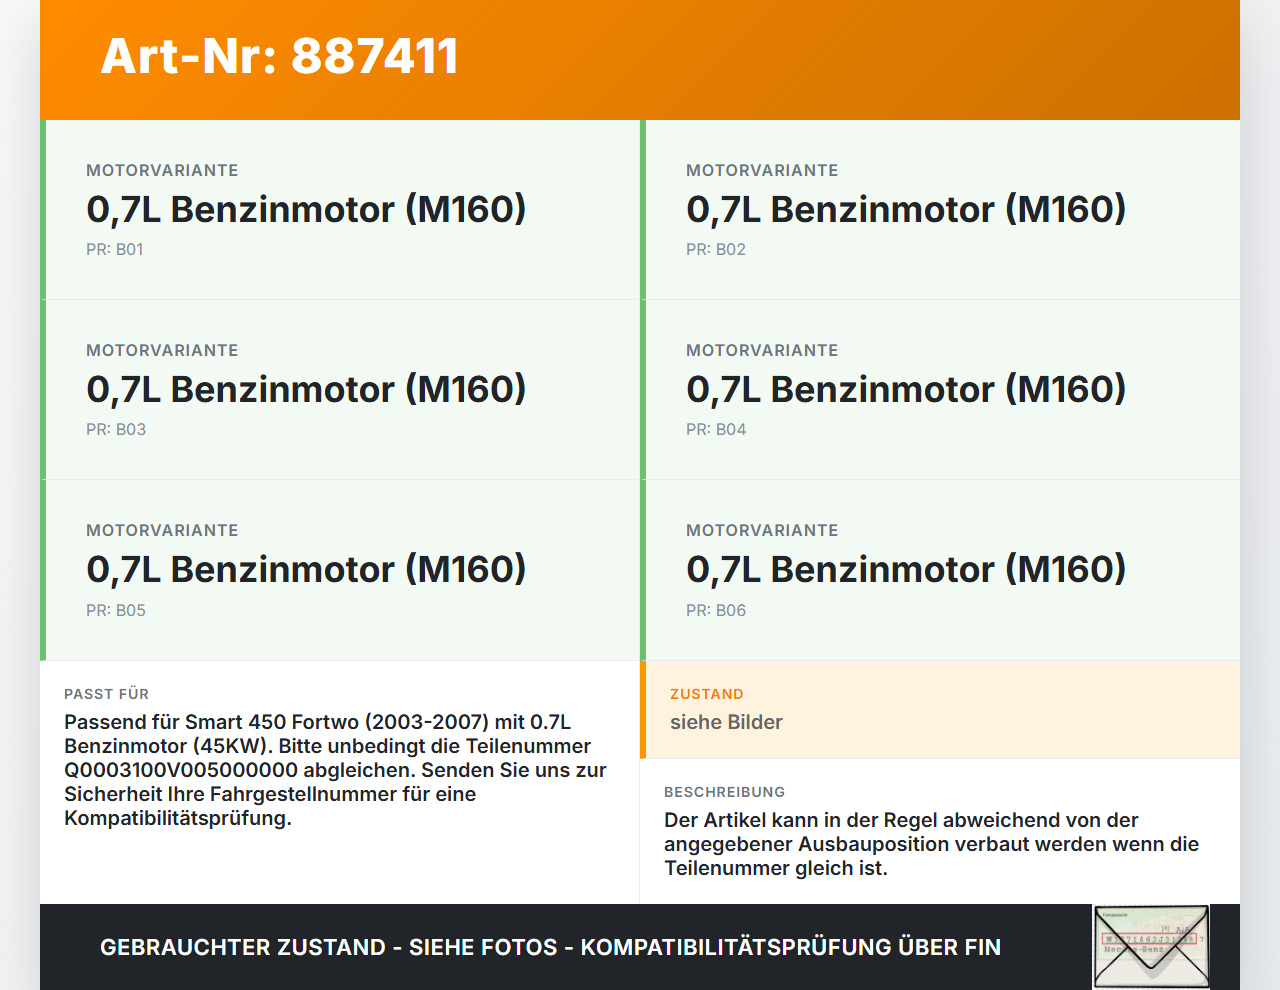
Task: Click the PR: B01 code label
Action: click(115, 249)
